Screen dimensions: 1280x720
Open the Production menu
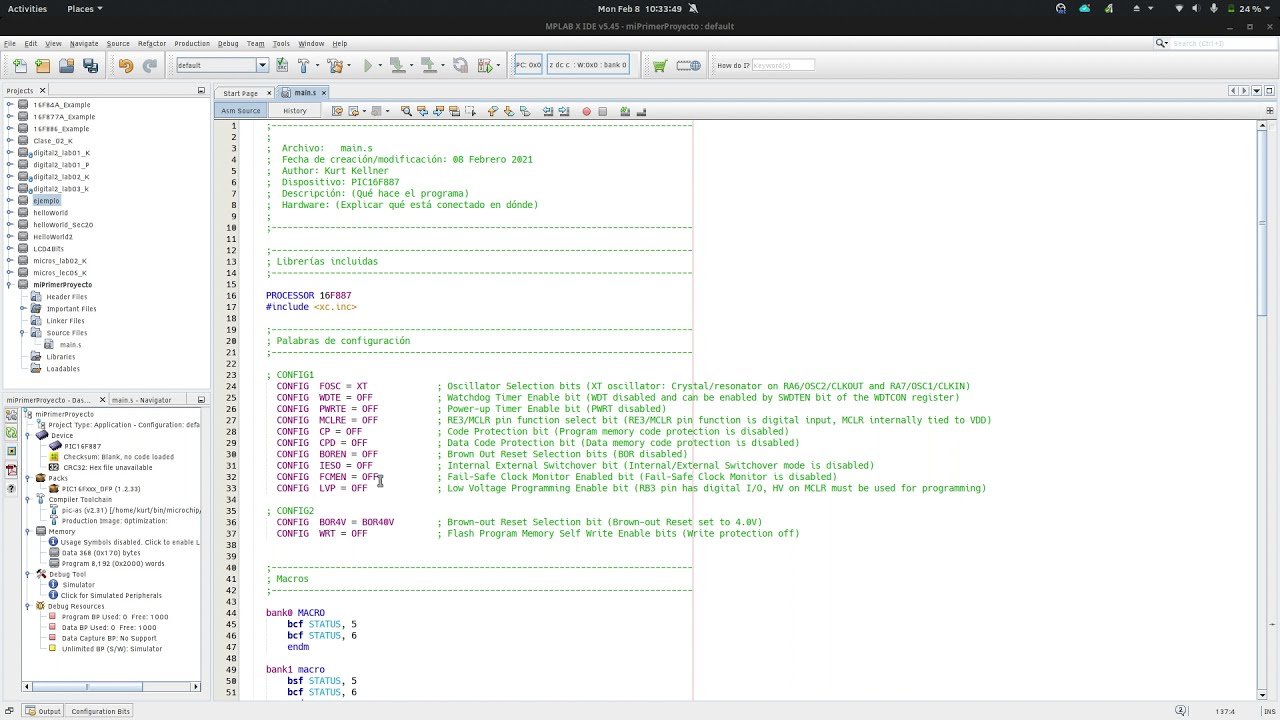192,43
